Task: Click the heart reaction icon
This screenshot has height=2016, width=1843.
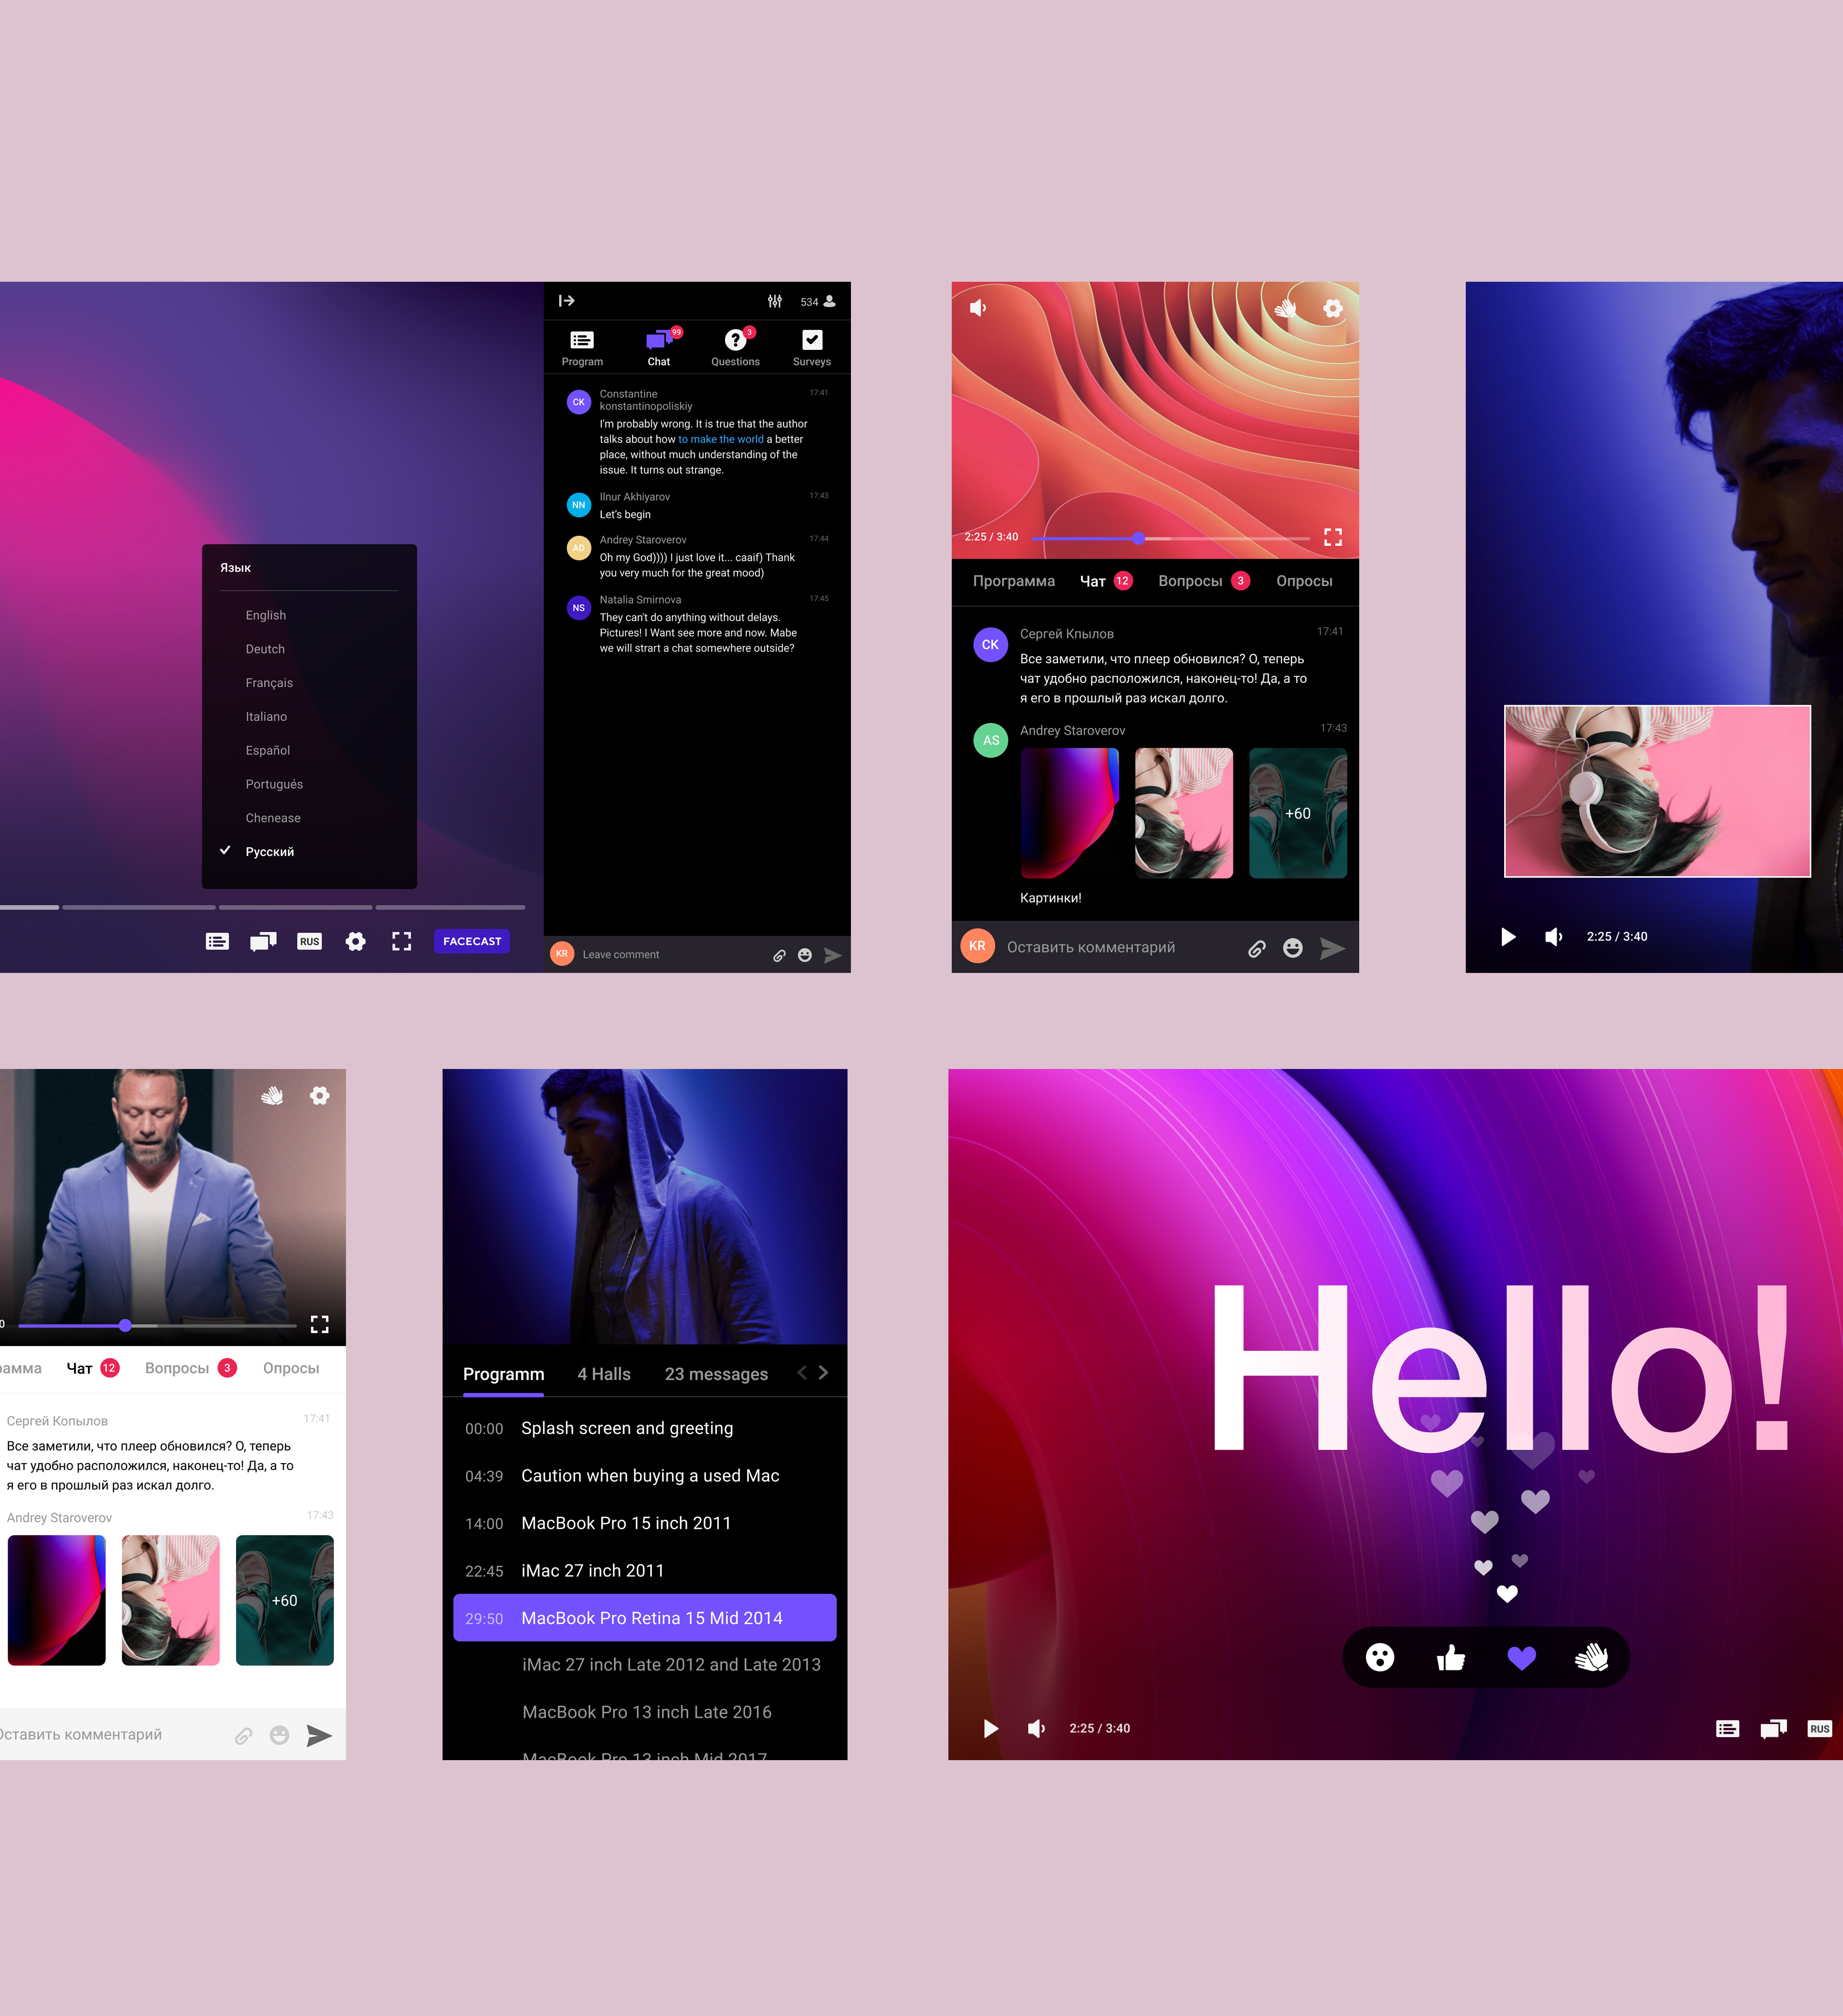Action: point(1521,1658)
